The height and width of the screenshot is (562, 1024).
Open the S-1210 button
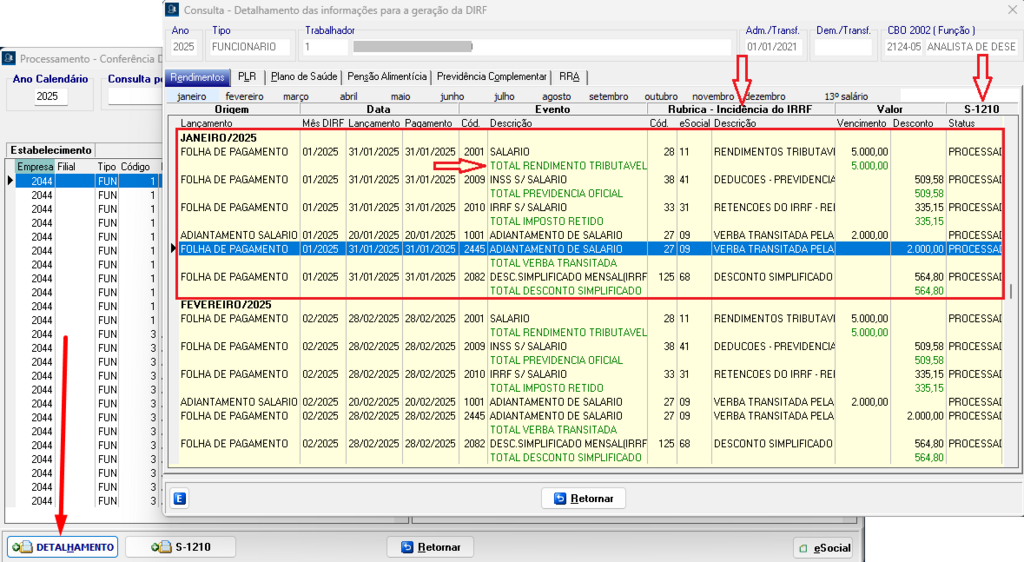tap(181, 547)
